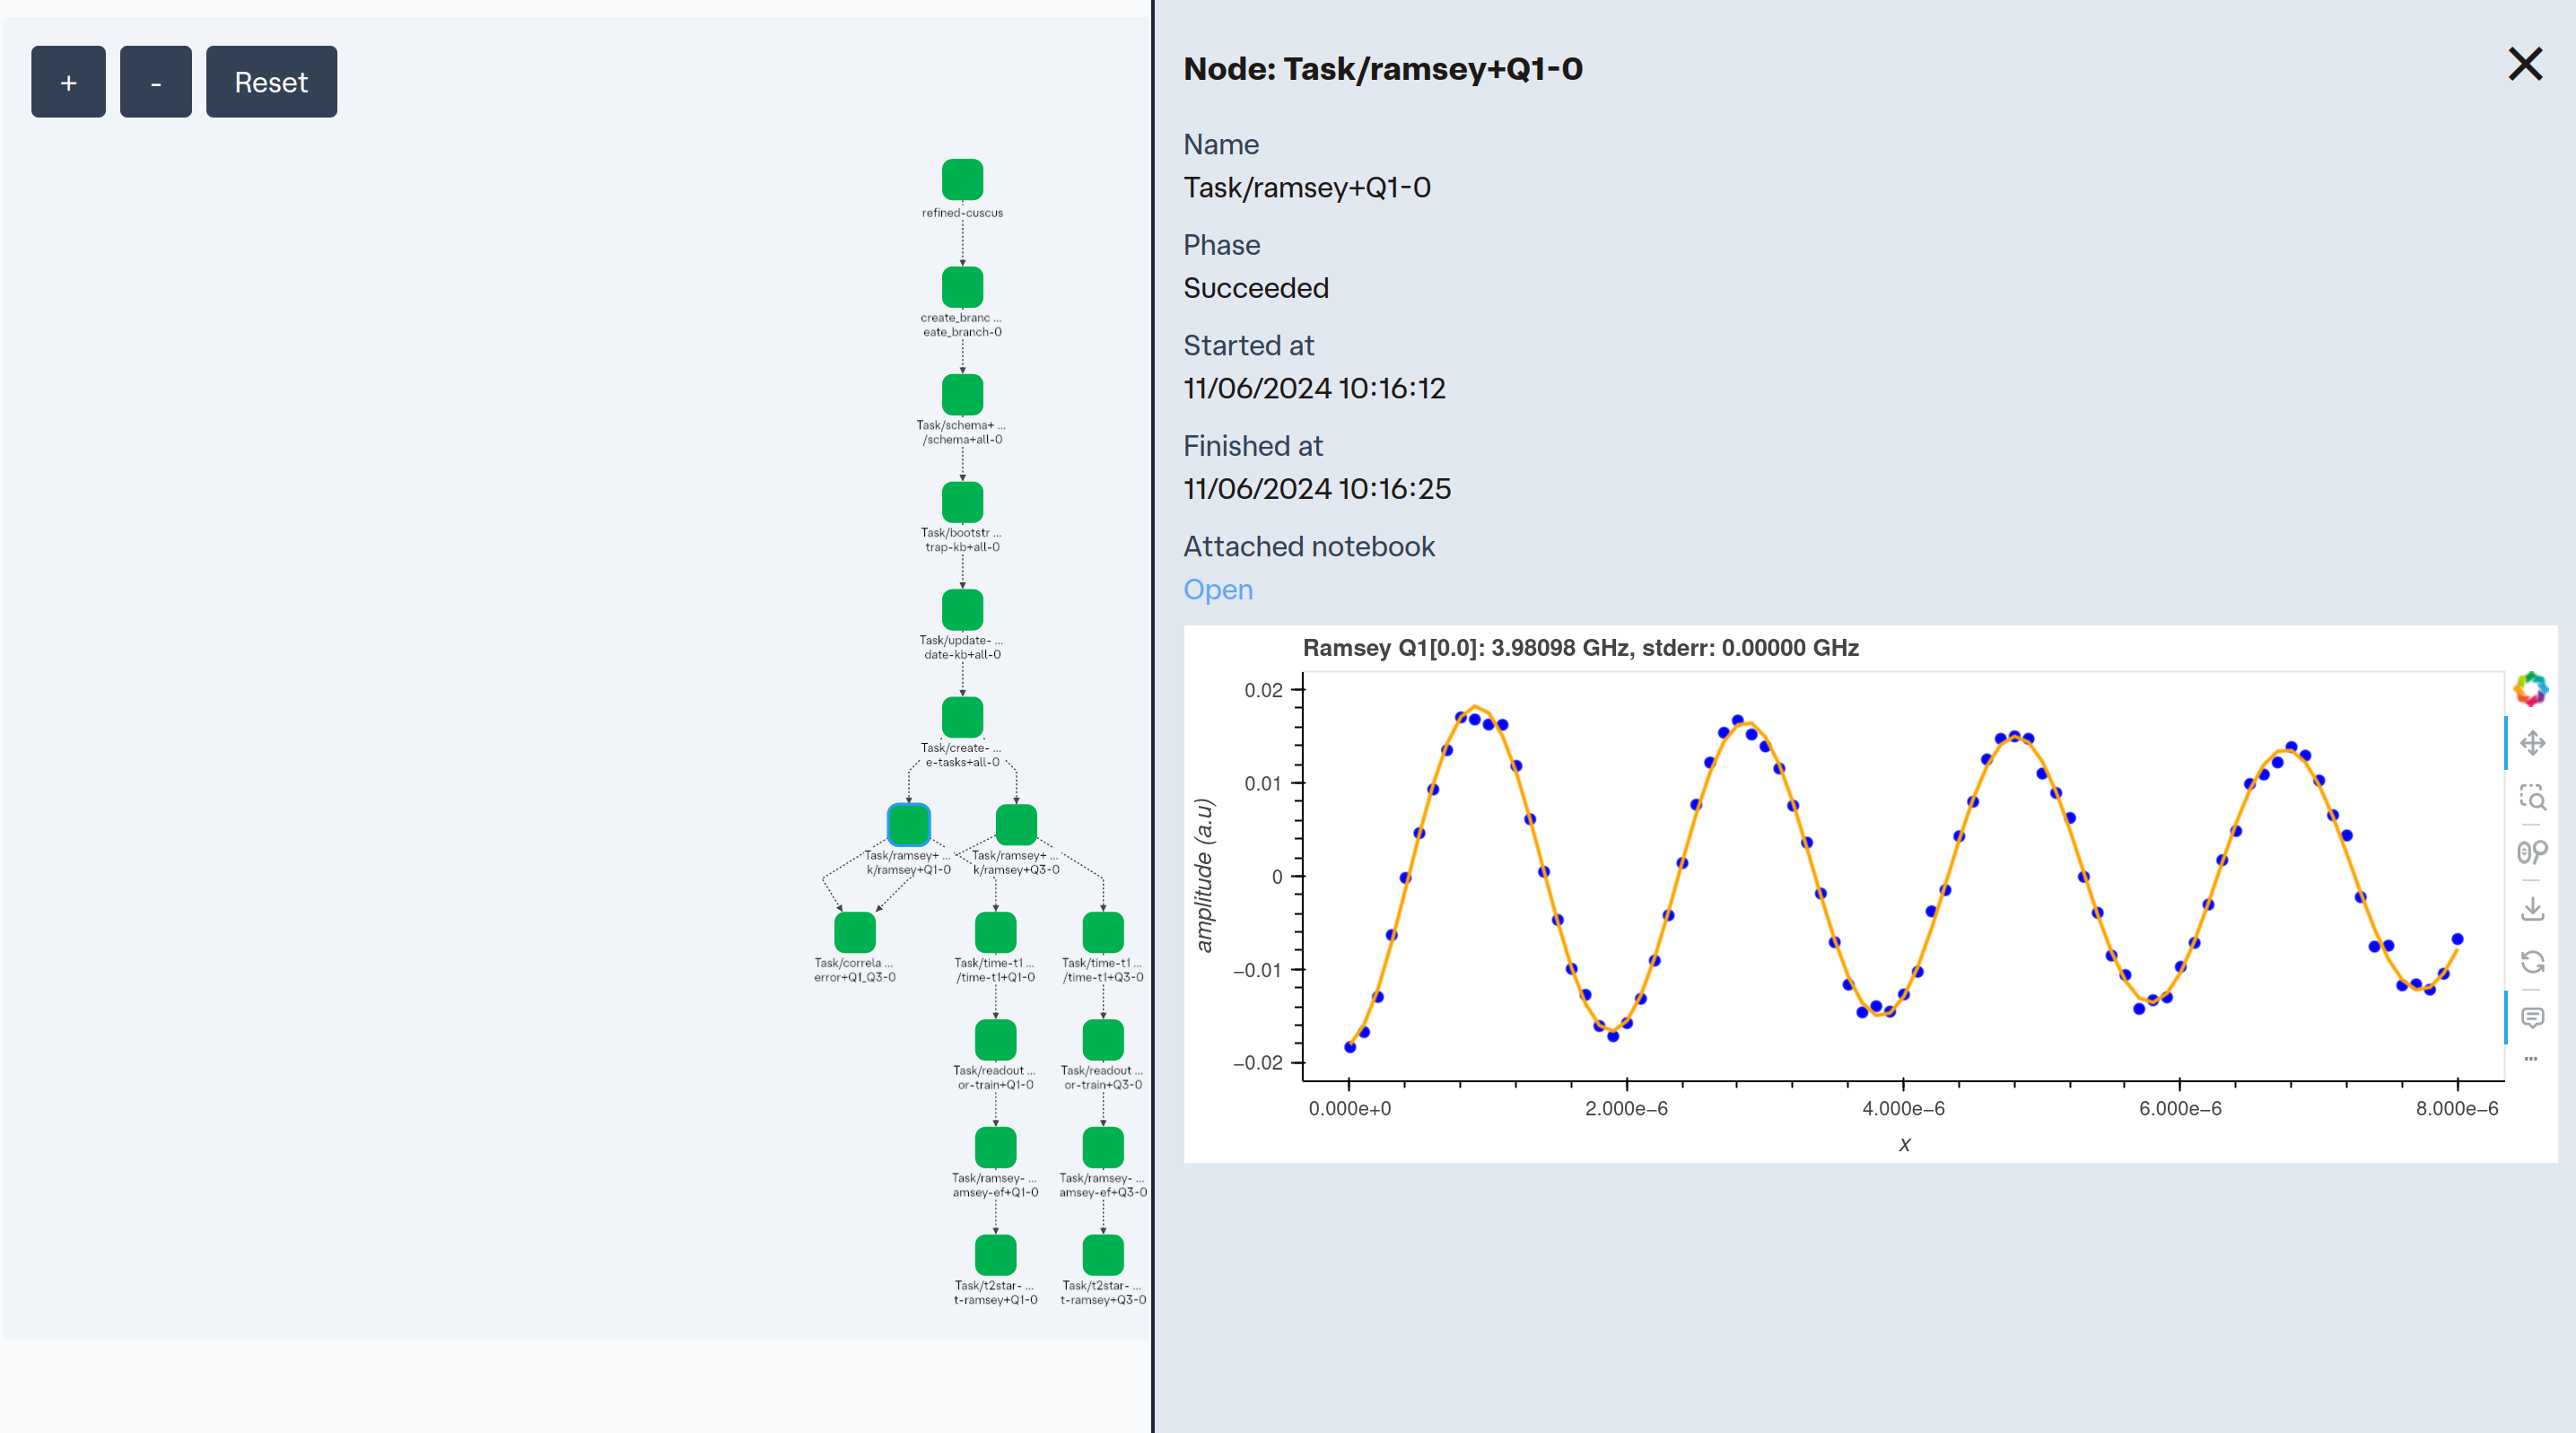Select the update-kb+all-0 node
The width and height of the screenshot is (2576, 1433).
[962, 610]
